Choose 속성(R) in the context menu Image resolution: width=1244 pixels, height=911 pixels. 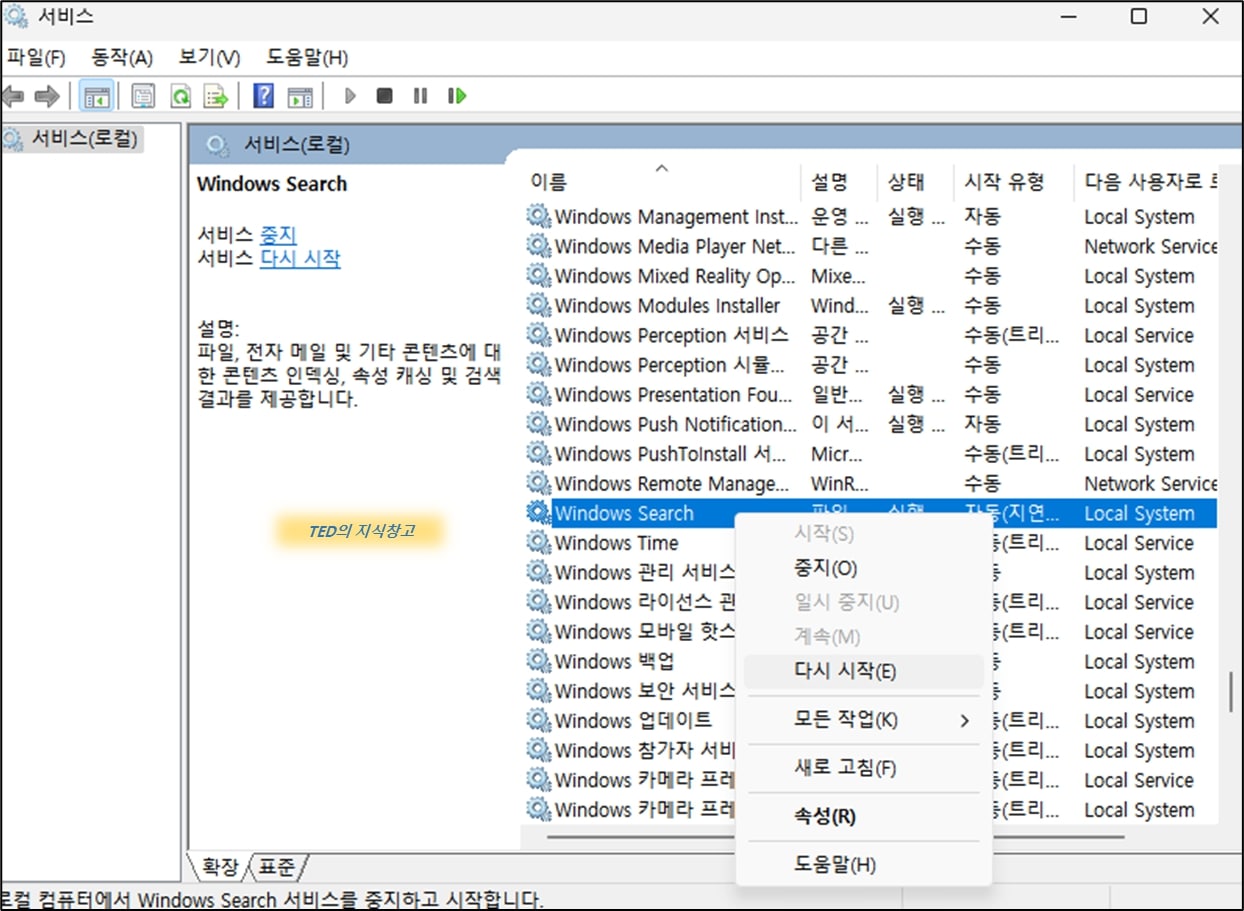(864, 816)
